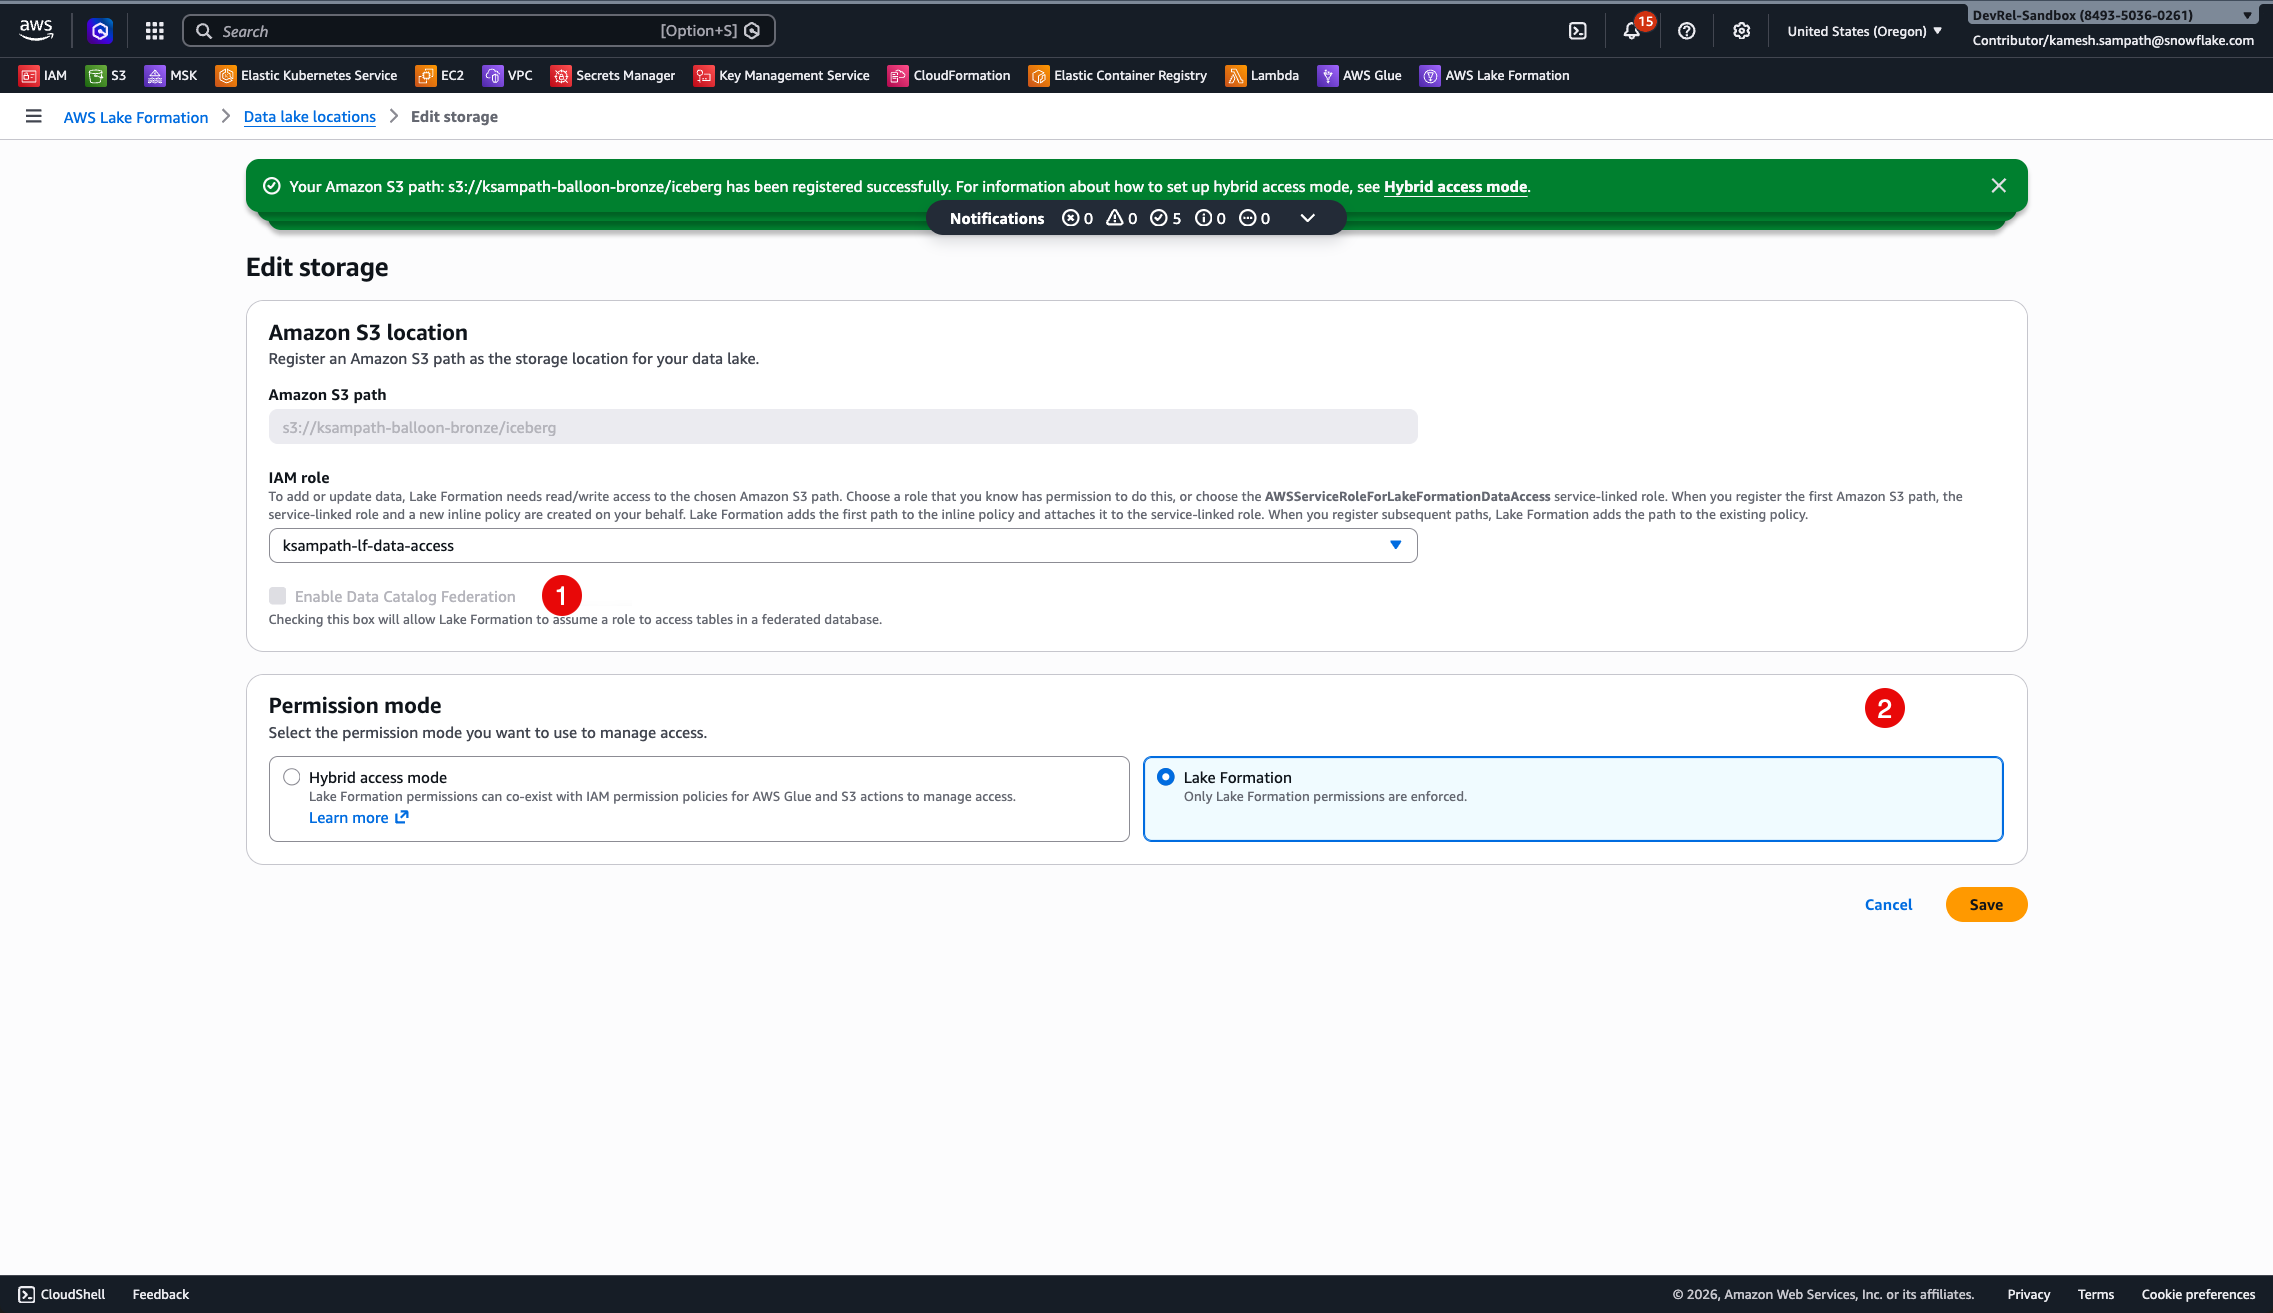This screenshot has height=1313, width=2273.
Task: Check Enable Data Catalog Federation box
Action: pos(278,596)
